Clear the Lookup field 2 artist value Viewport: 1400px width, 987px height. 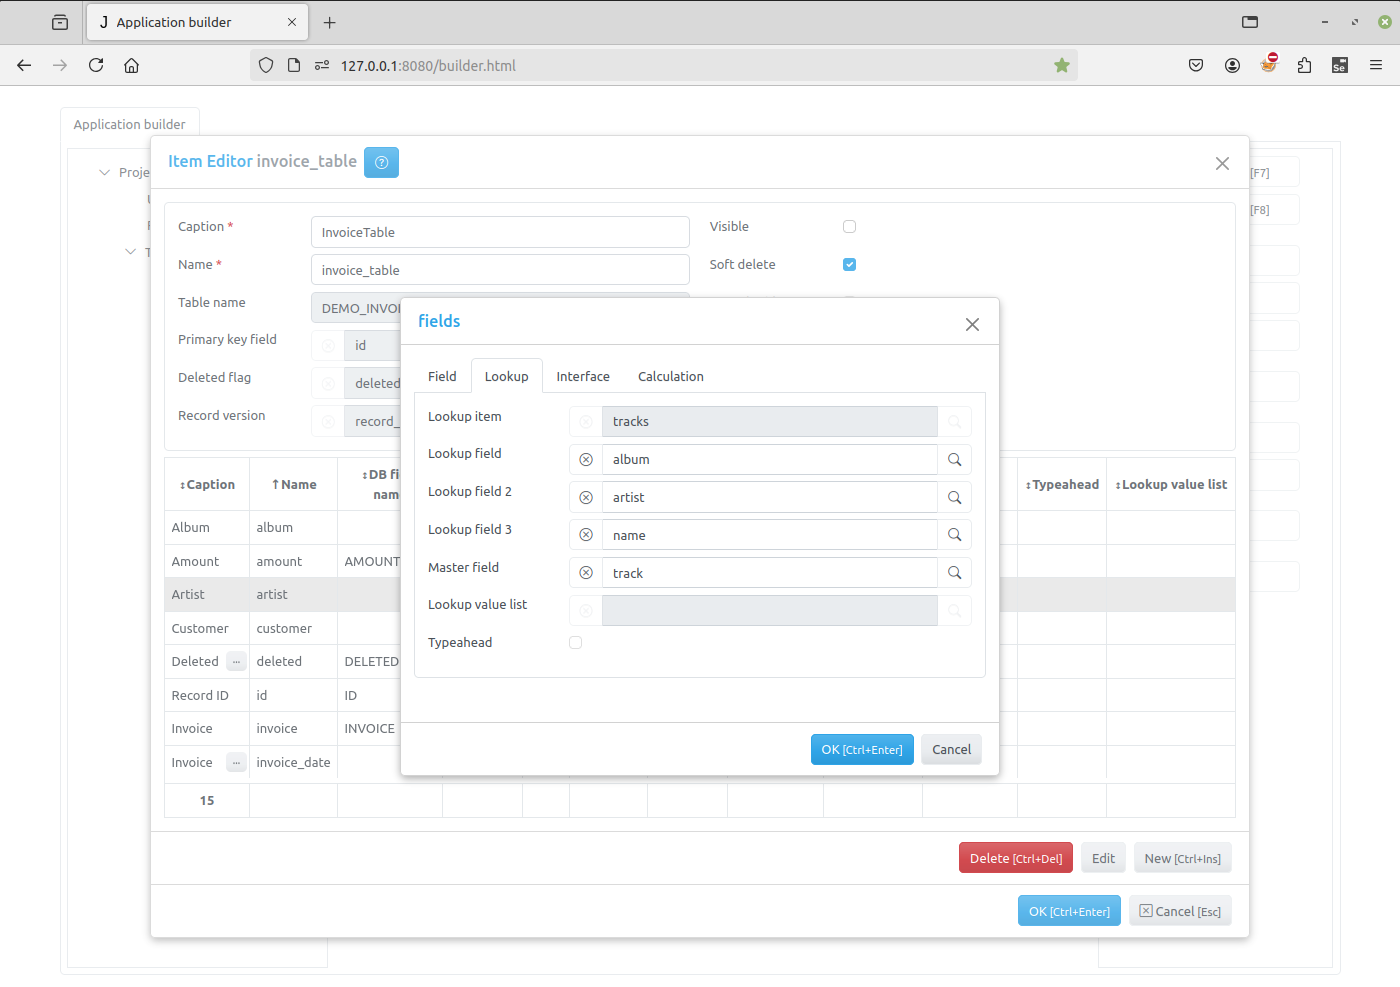click(586, 498)
